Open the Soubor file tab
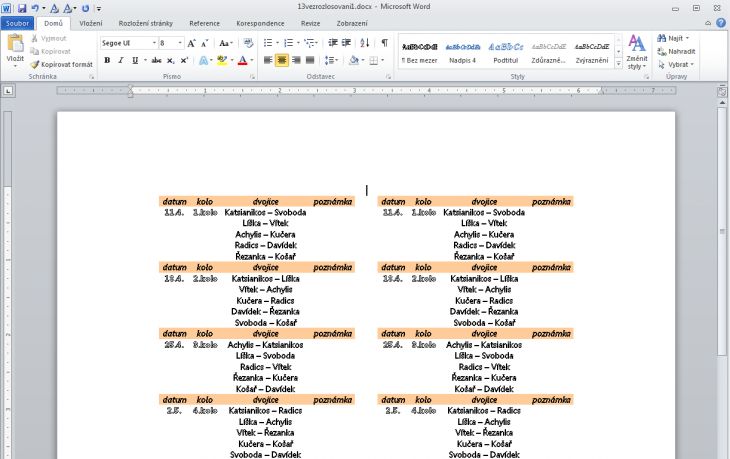This screenshot has height=459, width=730. pyautogui.click(x=17, y=23)
